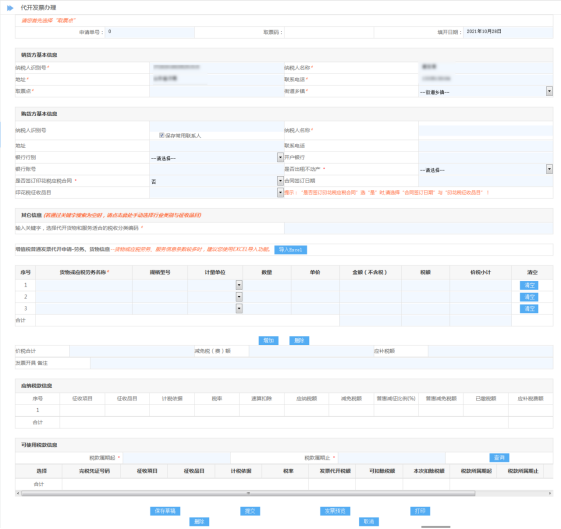Open 发票预览 invoice preview

335,511
